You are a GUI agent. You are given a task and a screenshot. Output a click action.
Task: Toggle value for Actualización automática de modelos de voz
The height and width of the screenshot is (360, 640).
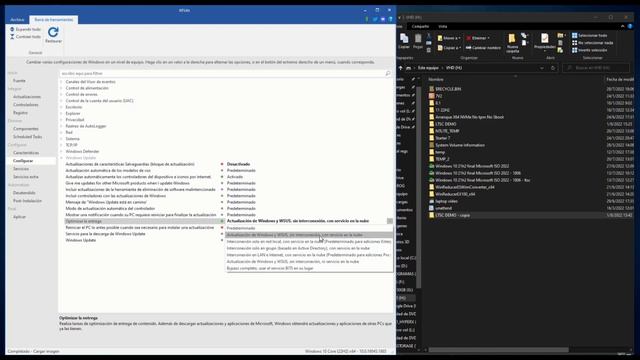[x=241, y=170]
